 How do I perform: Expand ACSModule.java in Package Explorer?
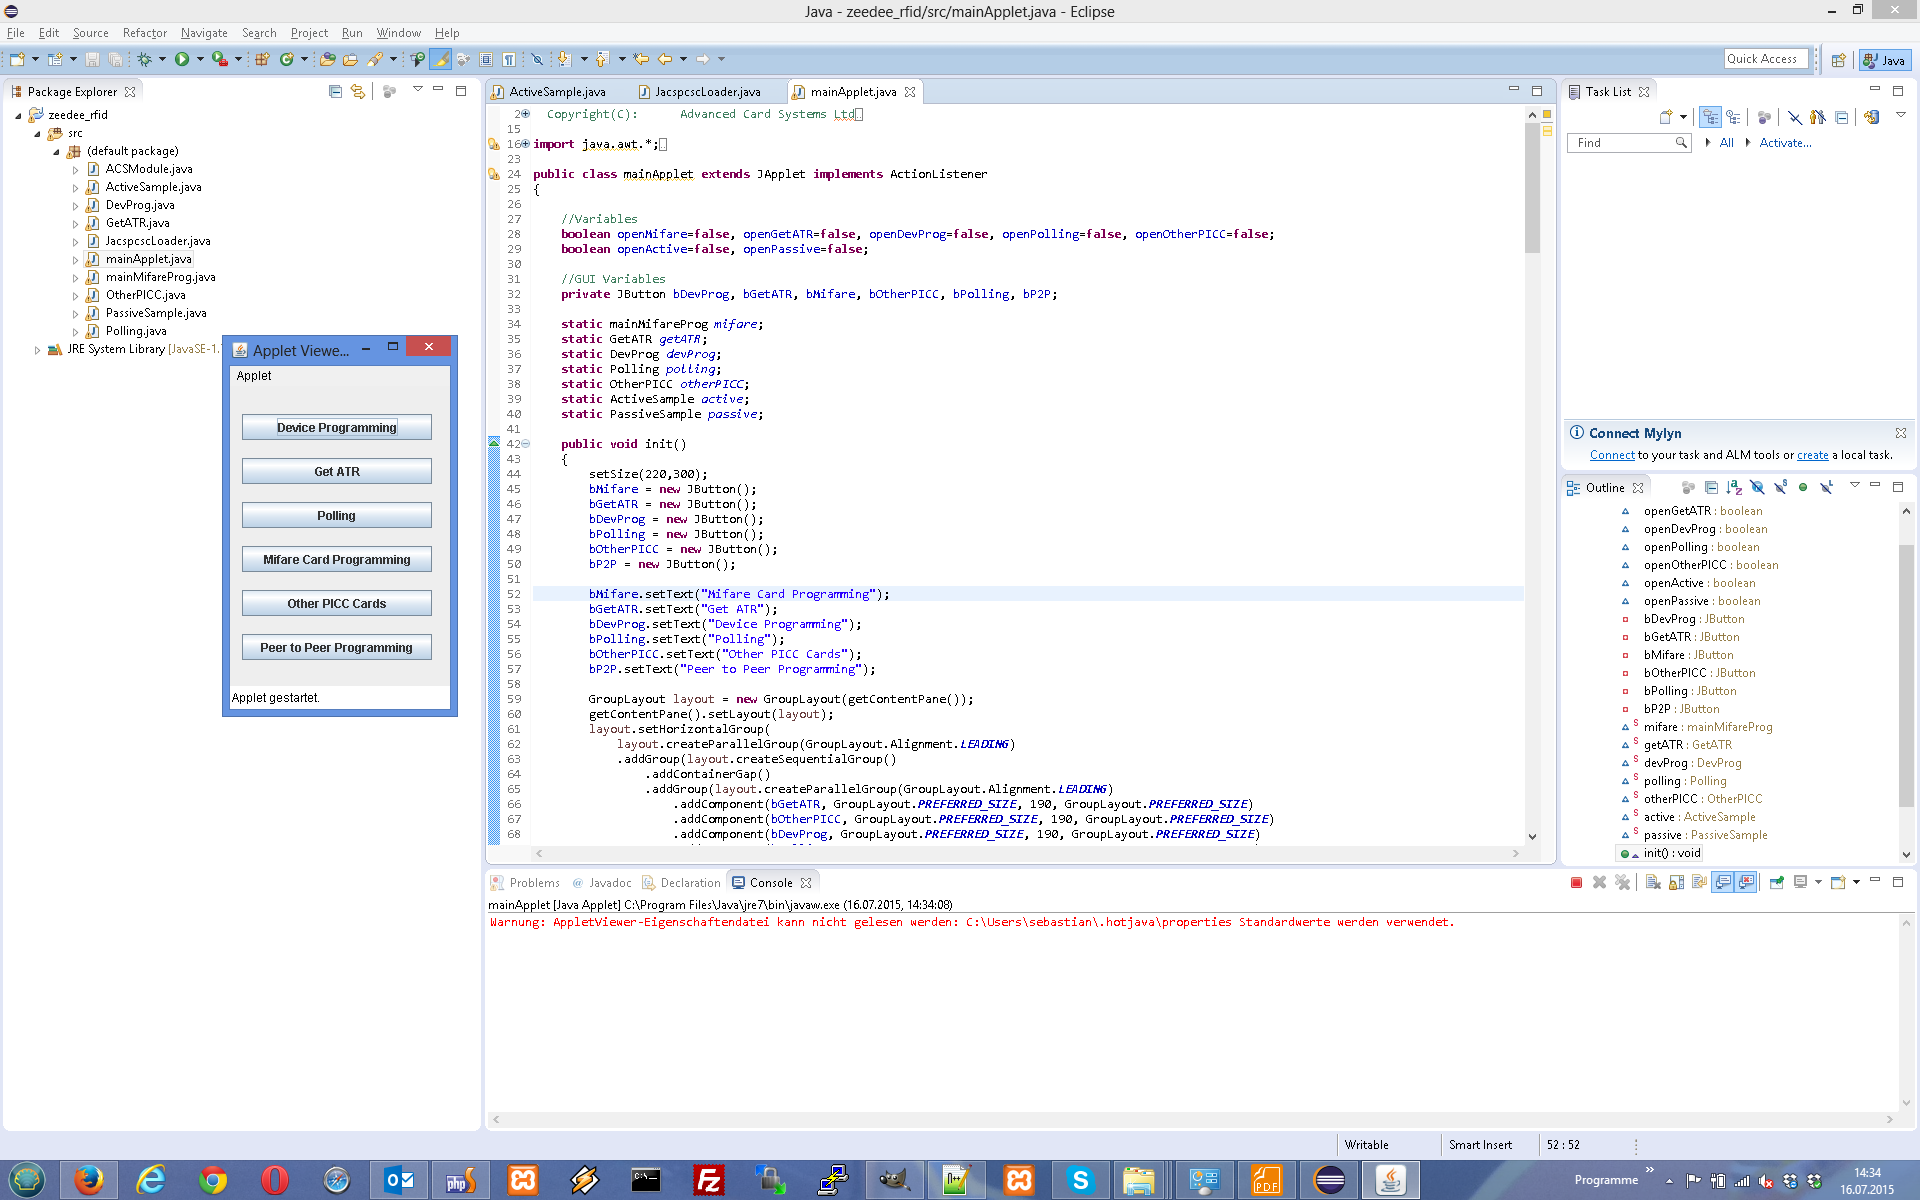point(75,170)
